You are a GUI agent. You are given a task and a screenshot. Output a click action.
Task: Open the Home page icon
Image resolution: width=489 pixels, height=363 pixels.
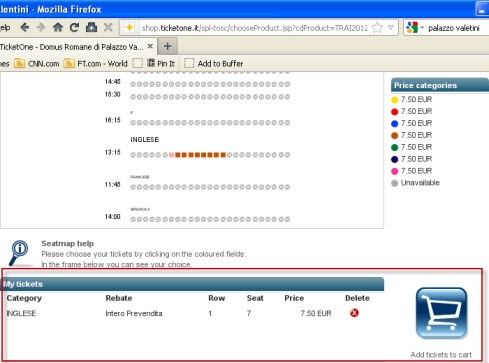click(58, 27)
